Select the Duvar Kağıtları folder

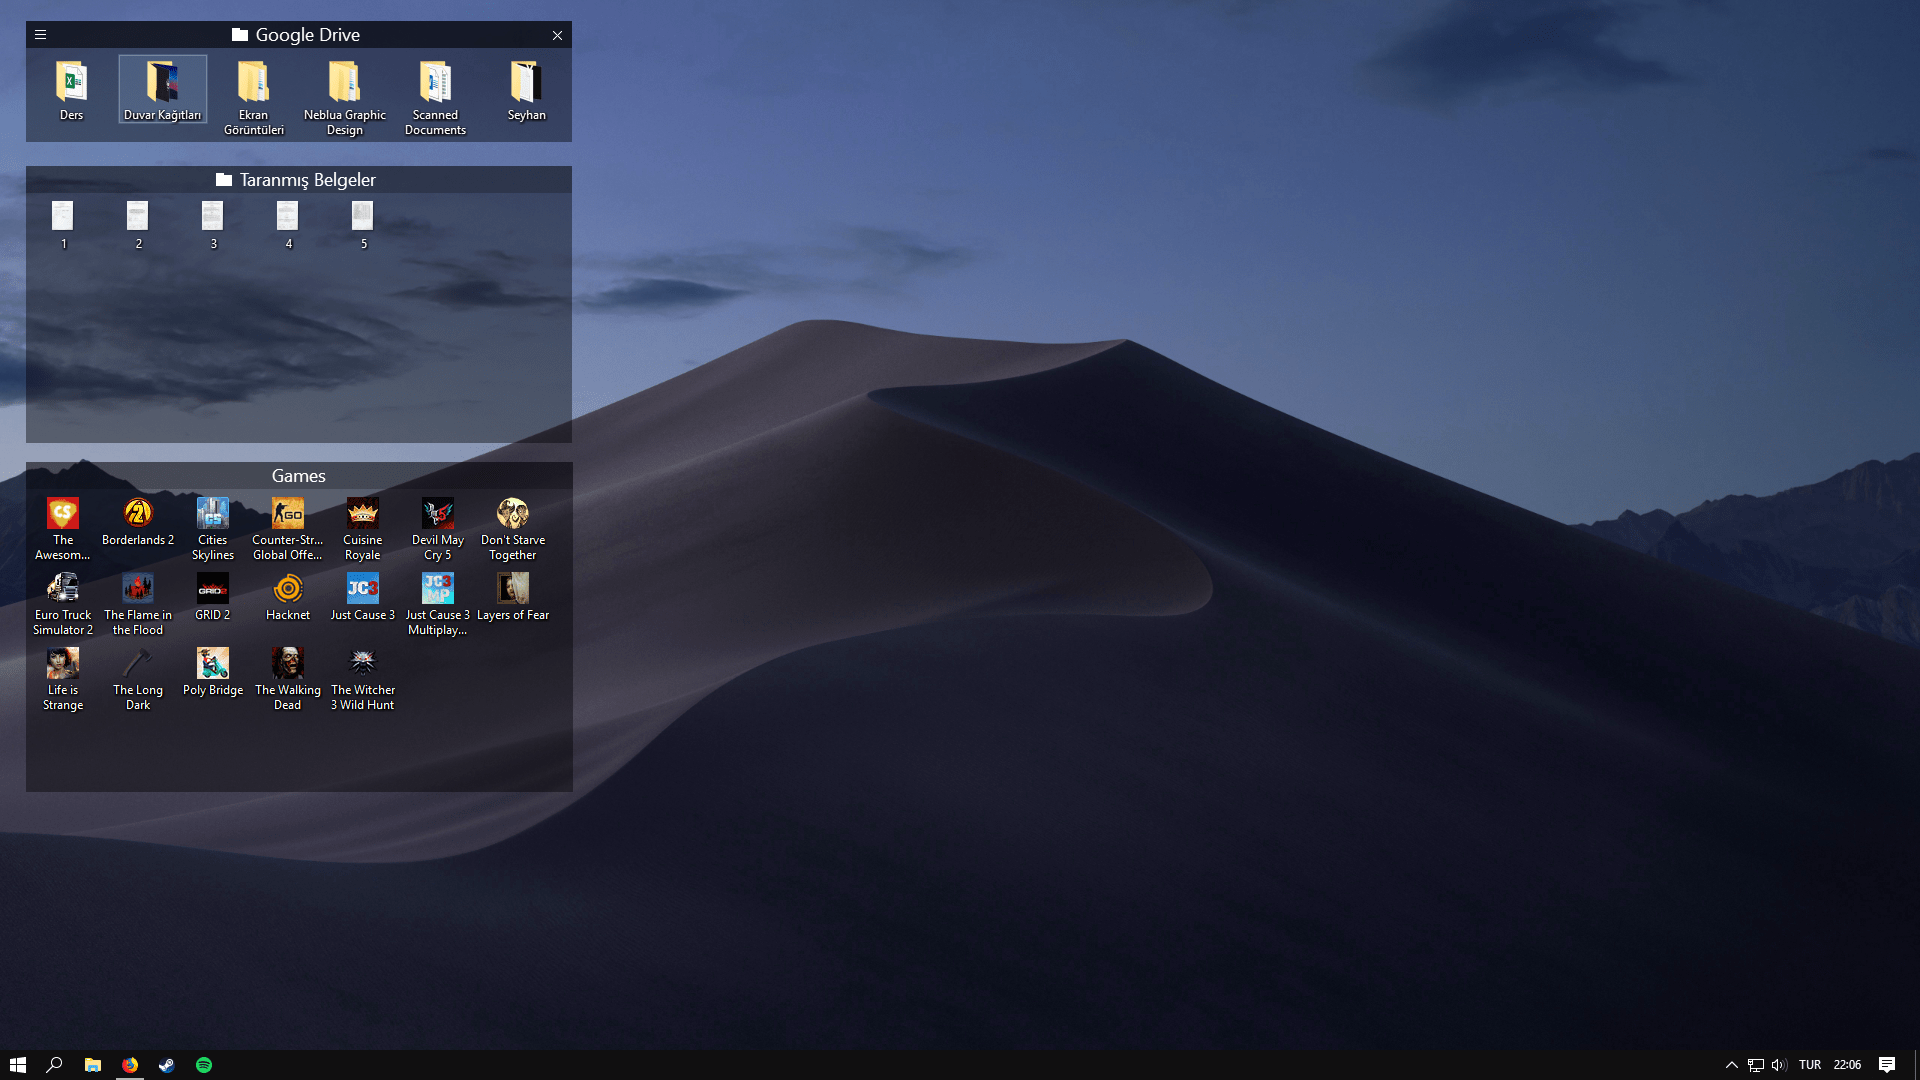click(163, 90)
